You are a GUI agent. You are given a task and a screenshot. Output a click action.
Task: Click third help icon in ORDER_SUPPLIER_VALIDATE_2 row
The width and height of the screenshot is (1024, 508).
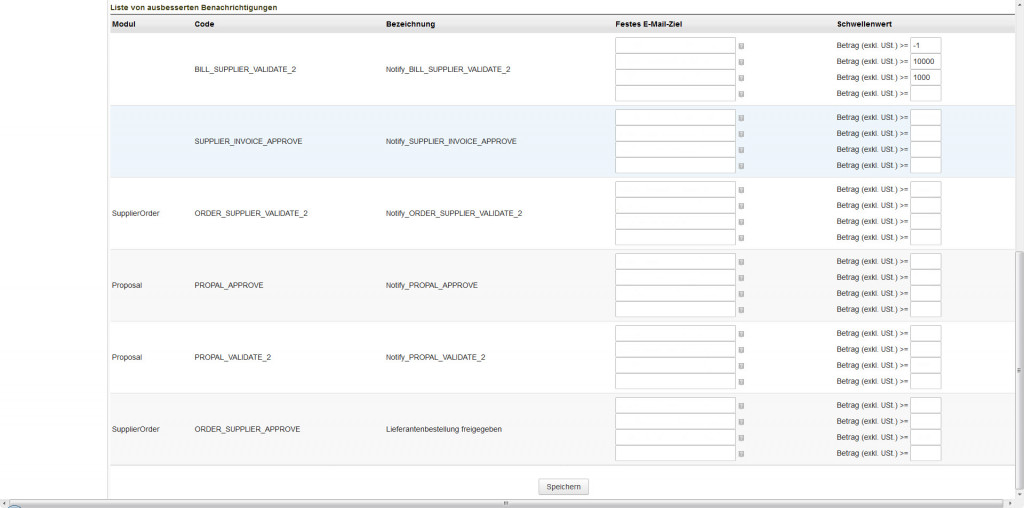click(741, 222)
